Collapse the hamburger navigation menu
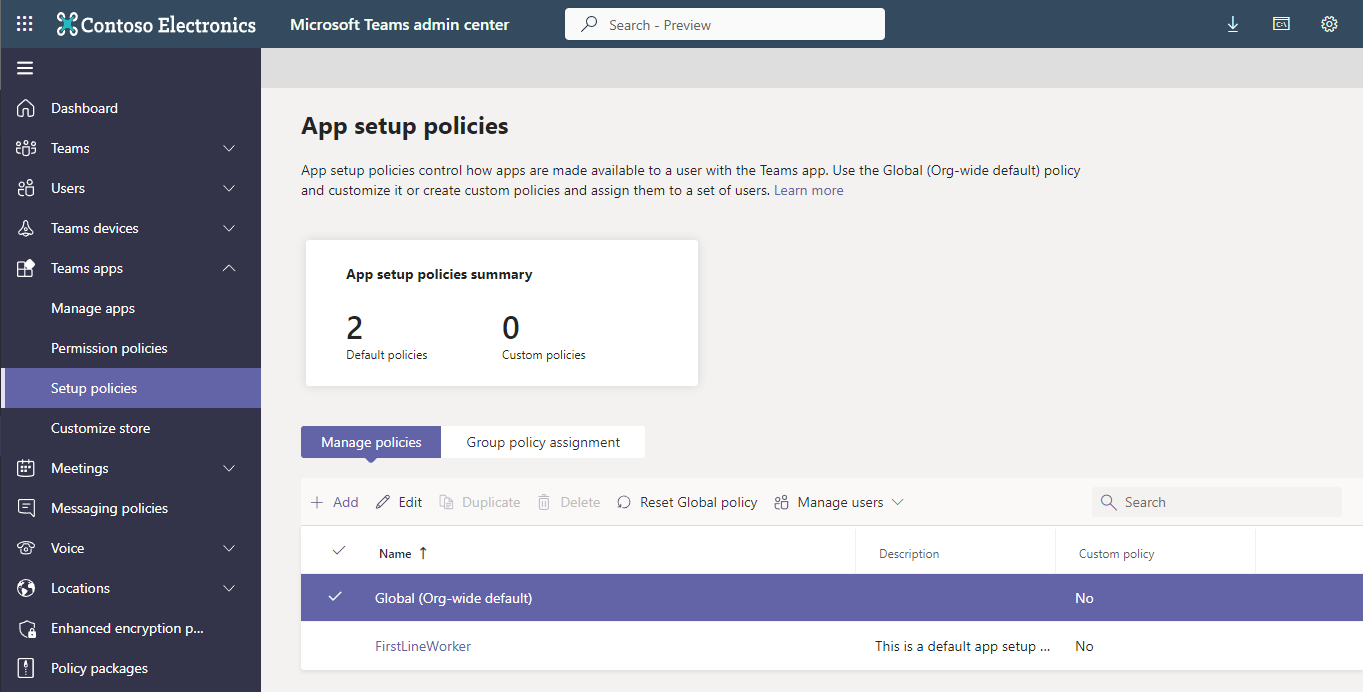1363x692 pixels. [25, 68]
